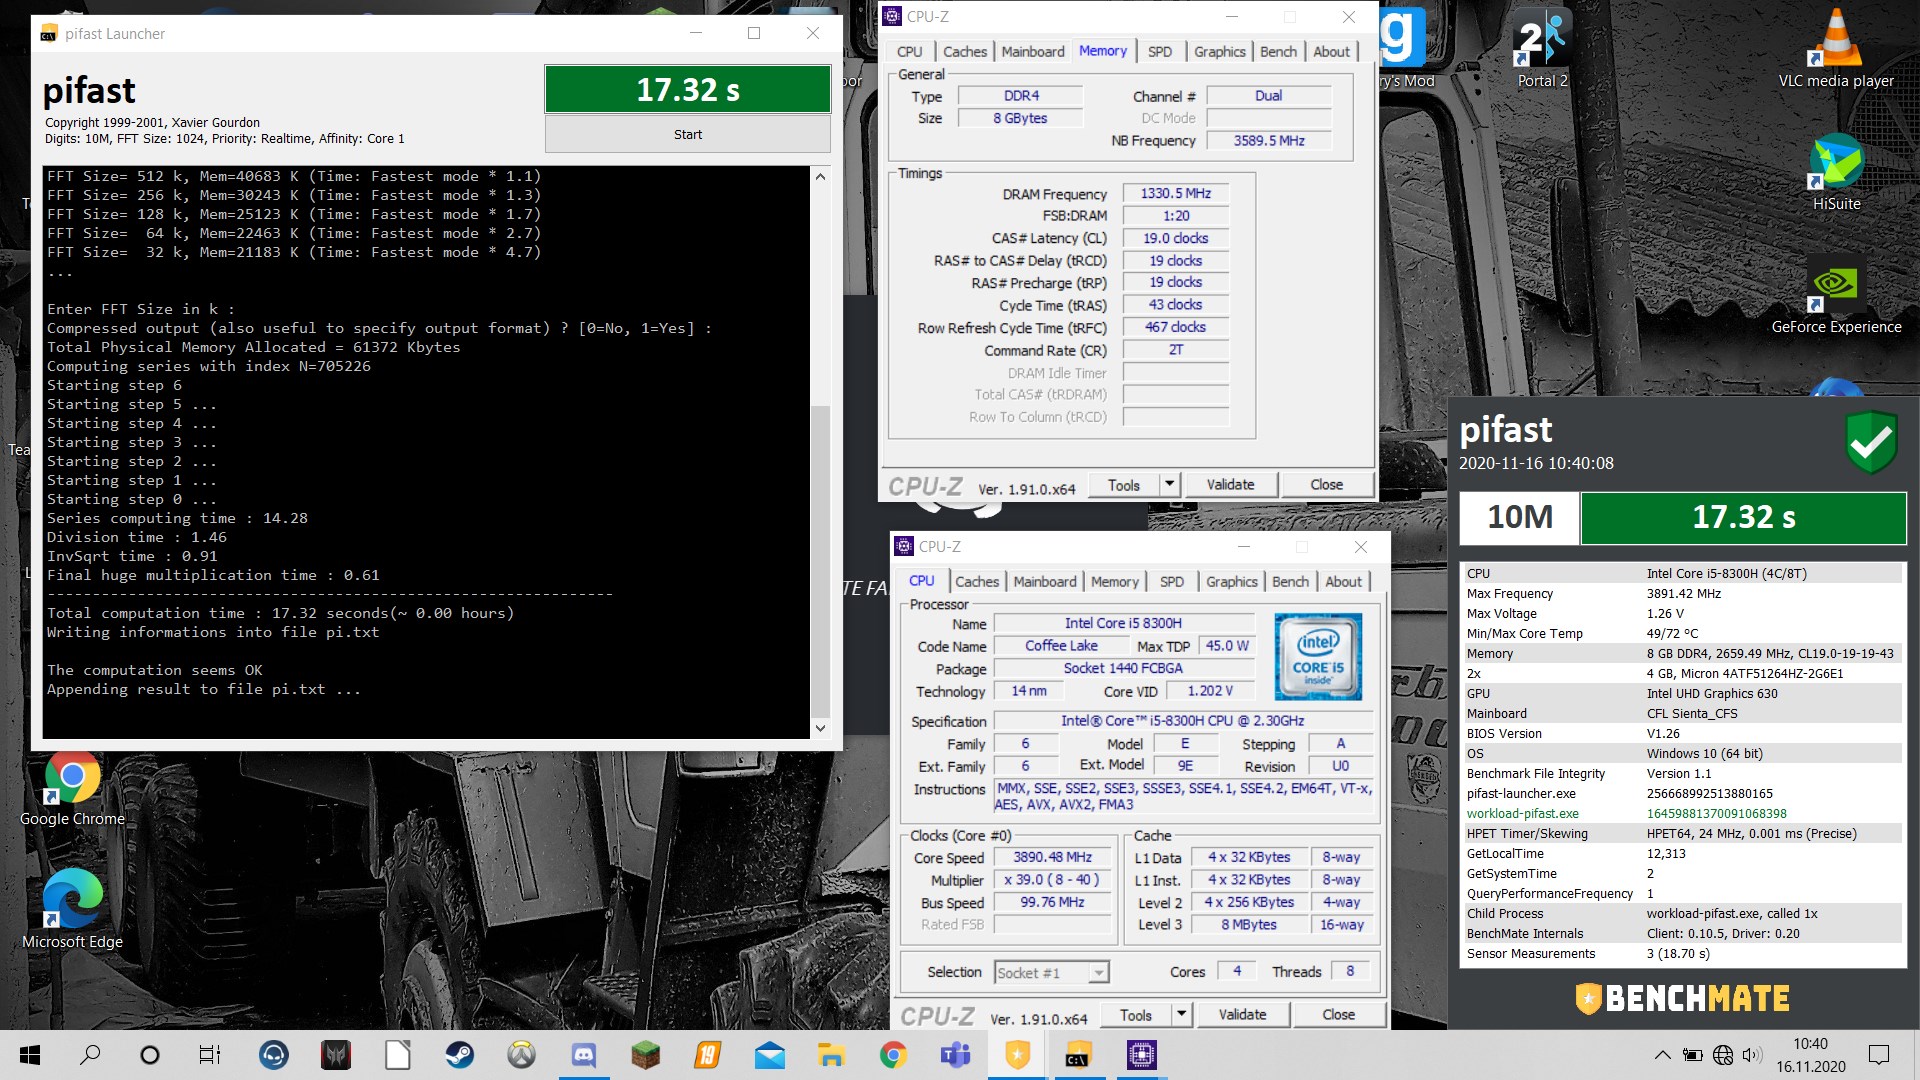
Task: Open Microsoft Teams in taskbar
Action: tap(955, 1055)
